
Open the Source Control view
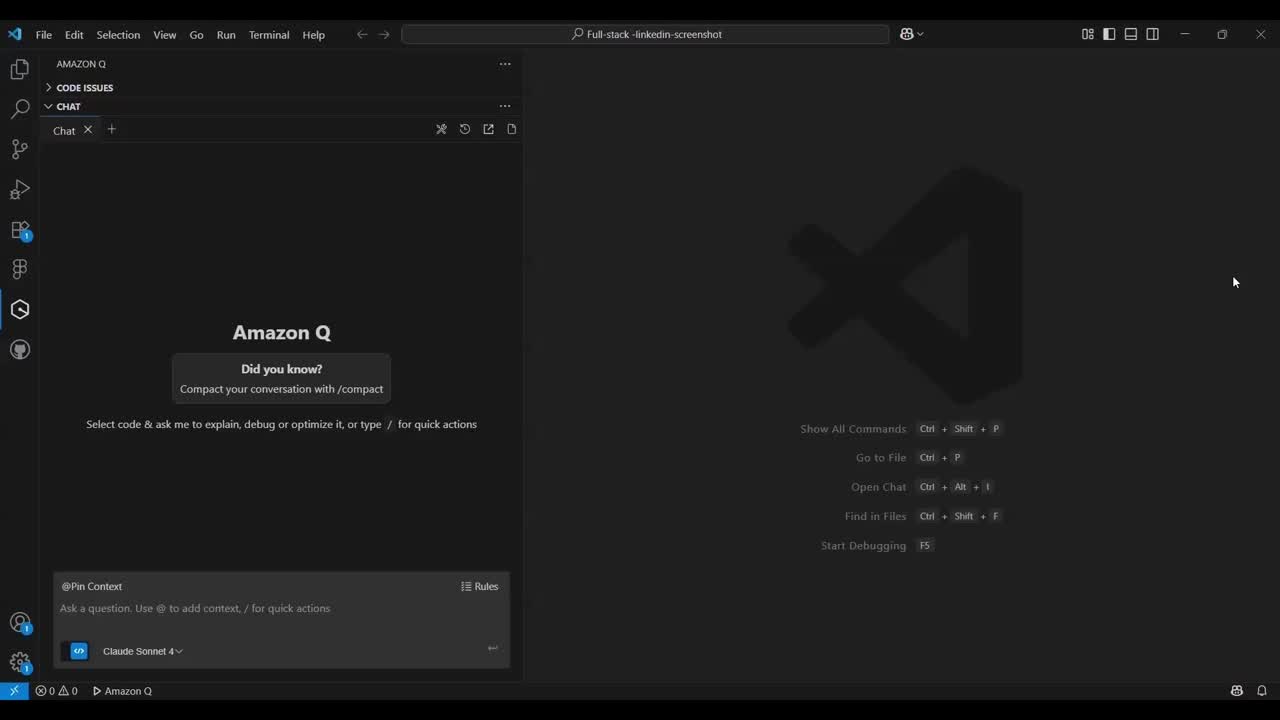coord(20,149)
